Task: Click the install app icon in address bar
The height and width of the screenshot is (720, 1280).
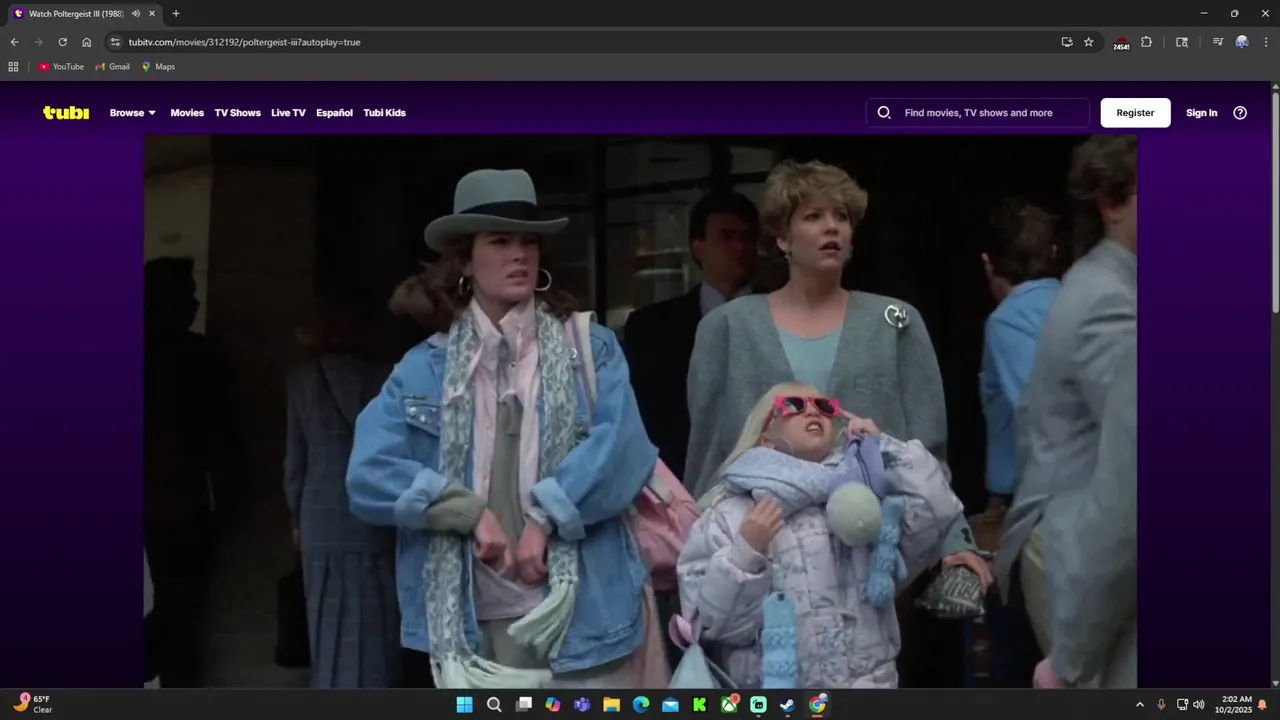Action: click(x=1067, y=42)
